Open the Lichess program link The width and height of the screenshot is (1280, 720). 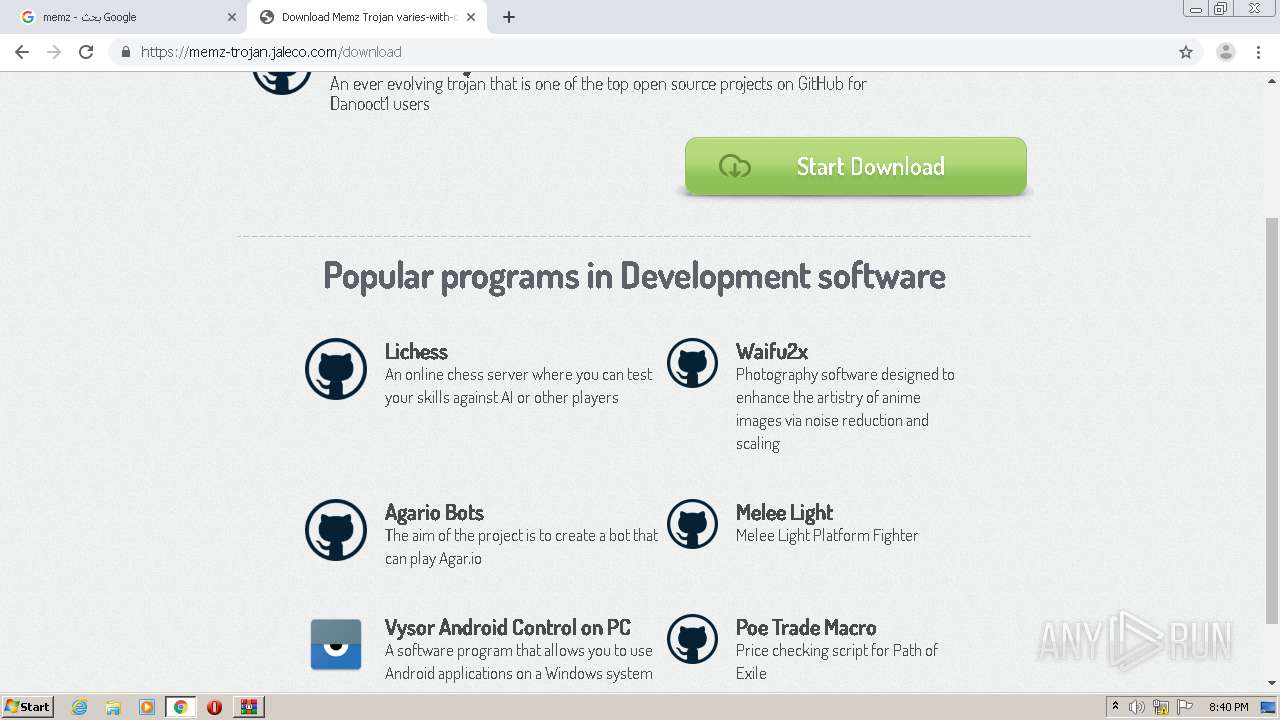point(416,351)
